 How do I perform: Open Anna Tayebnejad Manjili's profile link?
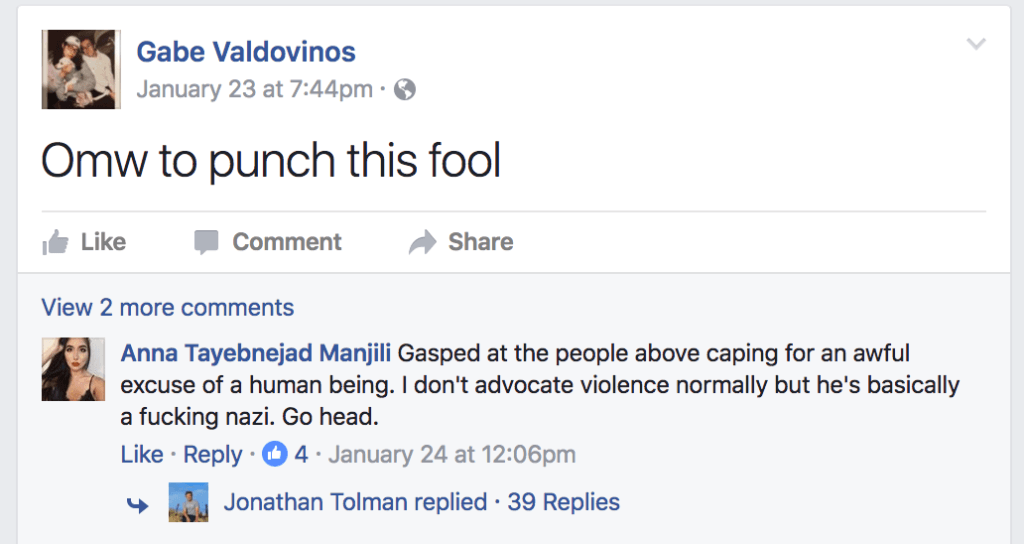[255, 353]
